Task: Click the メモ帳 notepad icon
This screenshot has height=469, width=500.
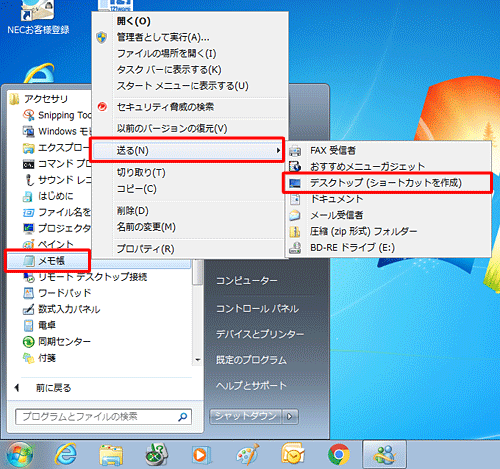Action: (x=29, y=261)
